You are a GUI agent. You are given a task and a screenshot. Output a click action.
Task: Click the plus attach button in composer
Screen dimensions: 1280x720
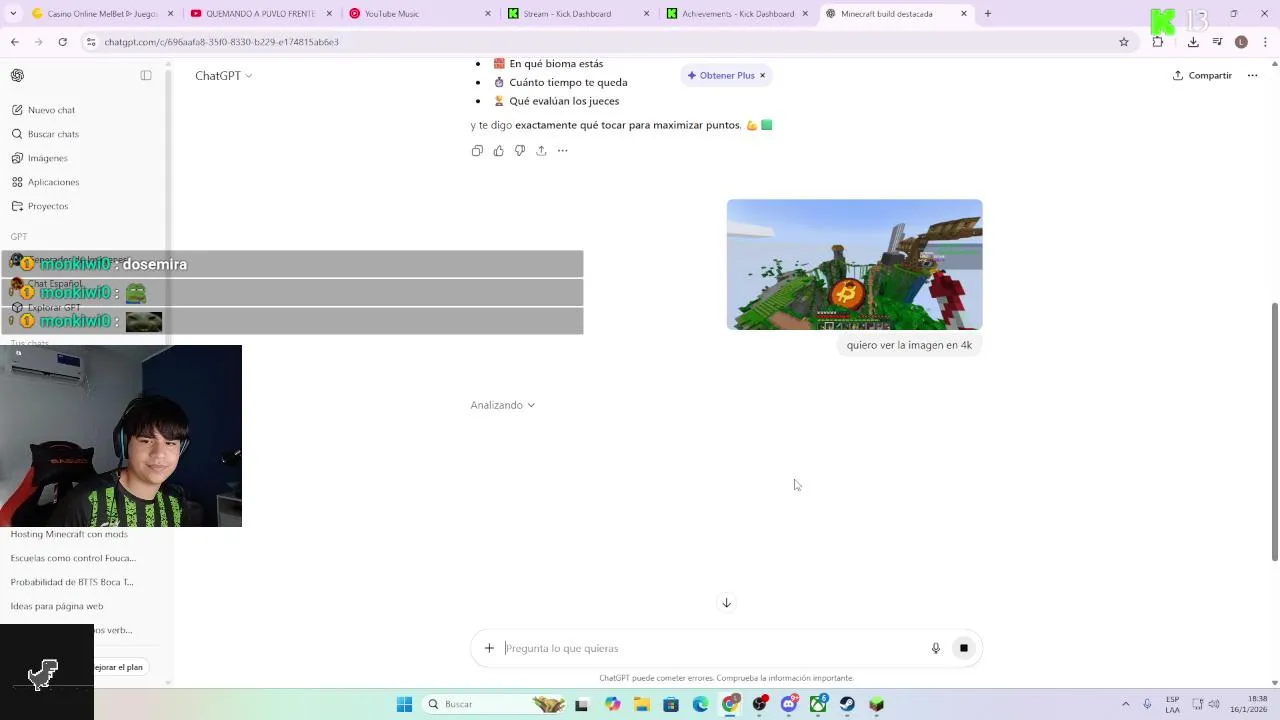click(489, 648)
